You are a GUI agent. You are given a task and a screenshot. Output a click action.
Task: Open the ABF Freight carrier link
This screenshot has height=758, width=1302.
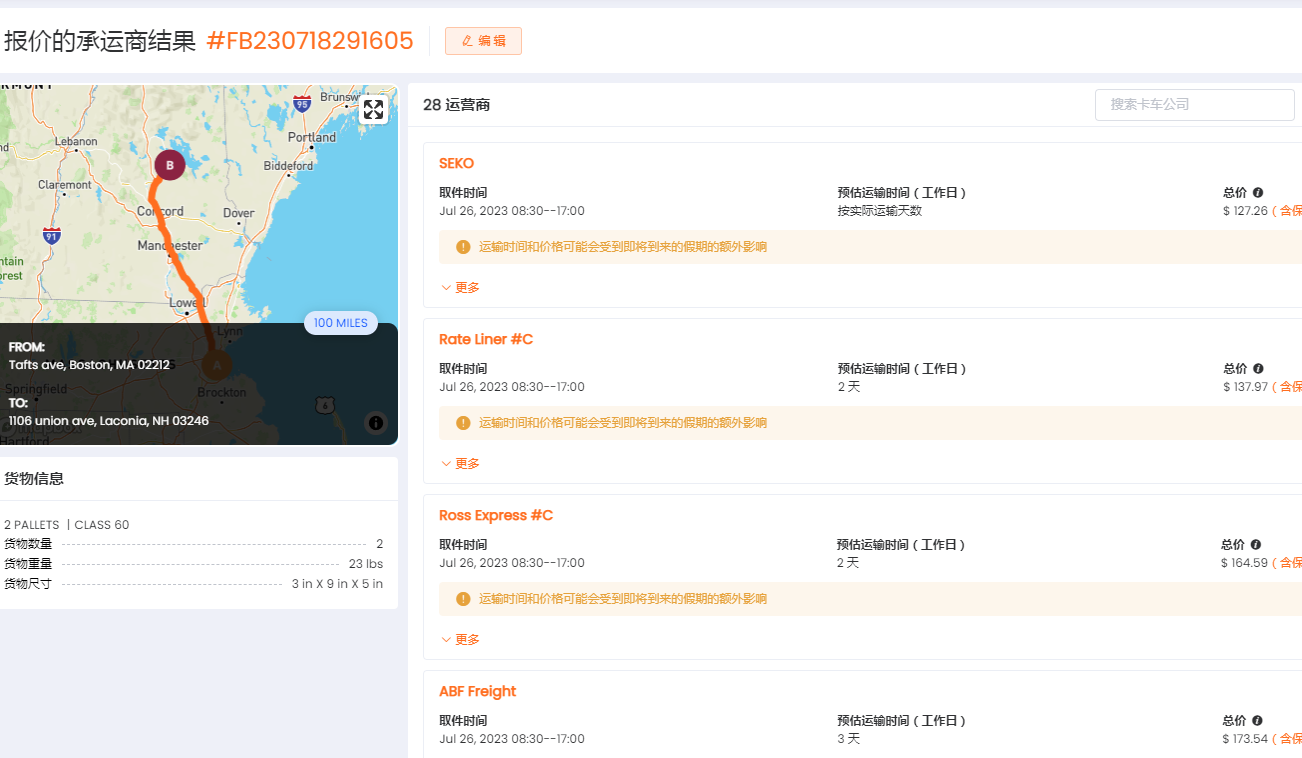[477, 691]
